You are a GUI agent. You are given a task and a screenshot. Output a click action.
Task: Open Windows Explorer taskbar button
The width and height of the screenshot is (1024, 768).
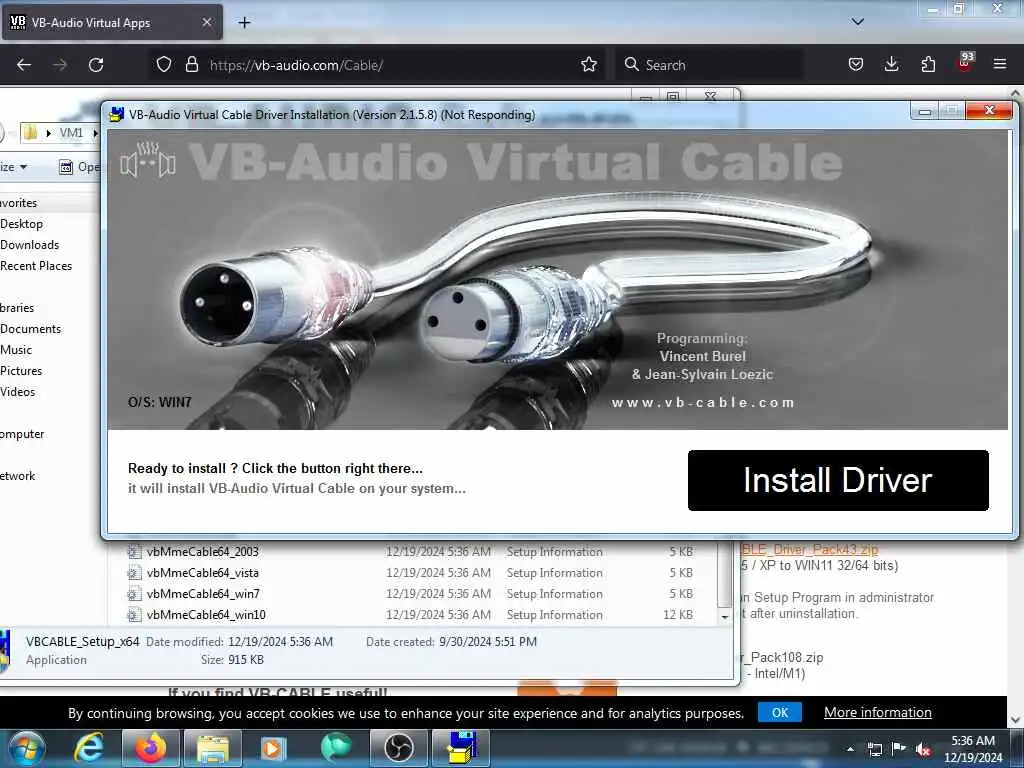coord(213,748)
